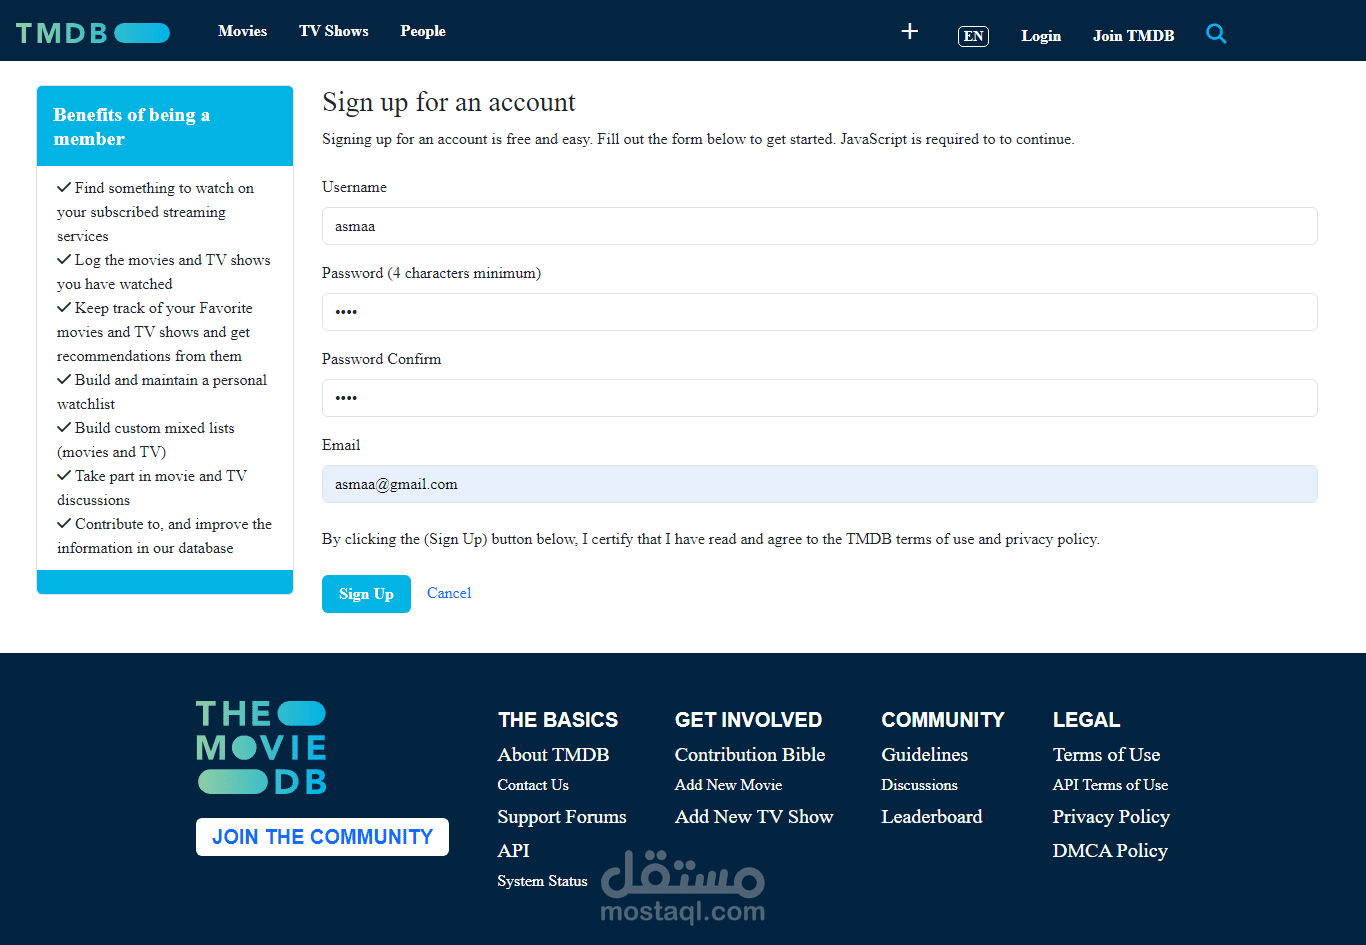This screenshot has width=1366, height=945.
Task: Open the People menu
Action: (423, 31)
